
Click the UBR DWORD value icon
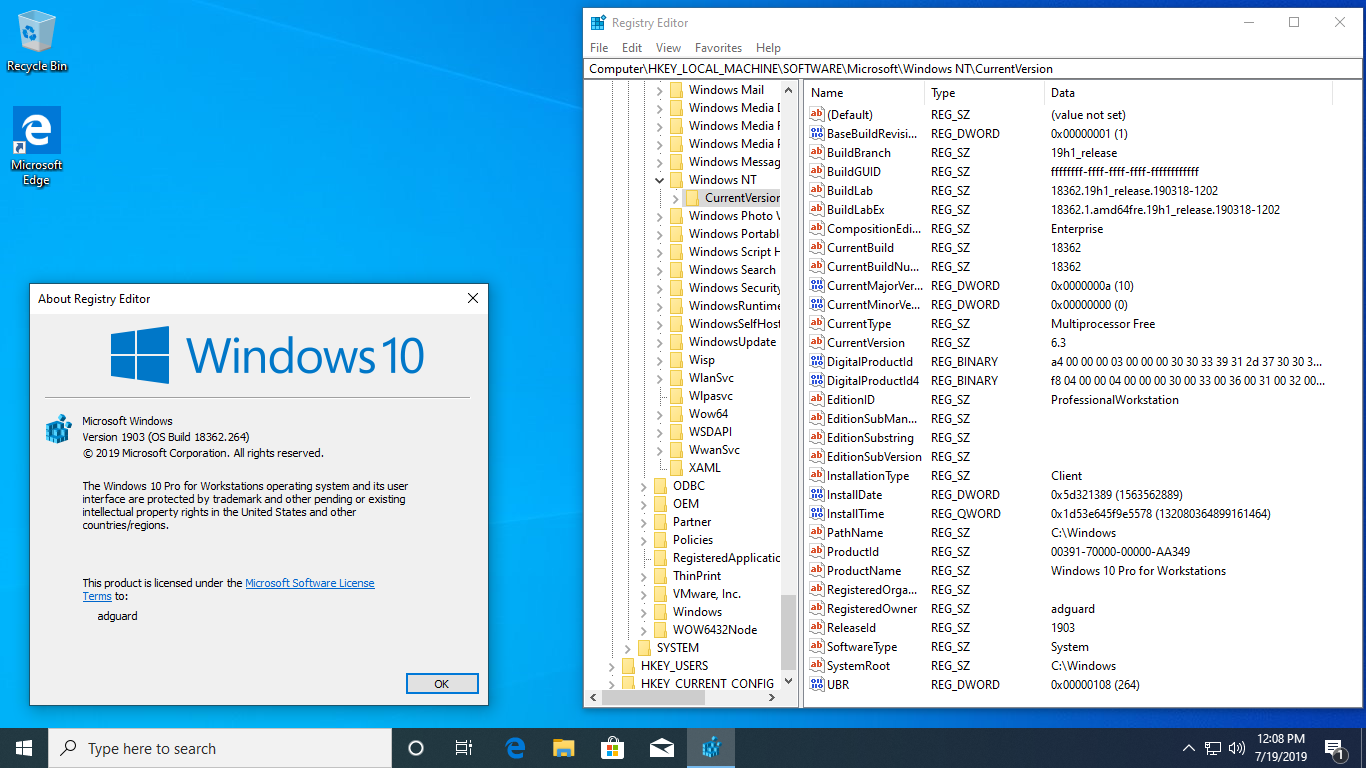(816, 685)
